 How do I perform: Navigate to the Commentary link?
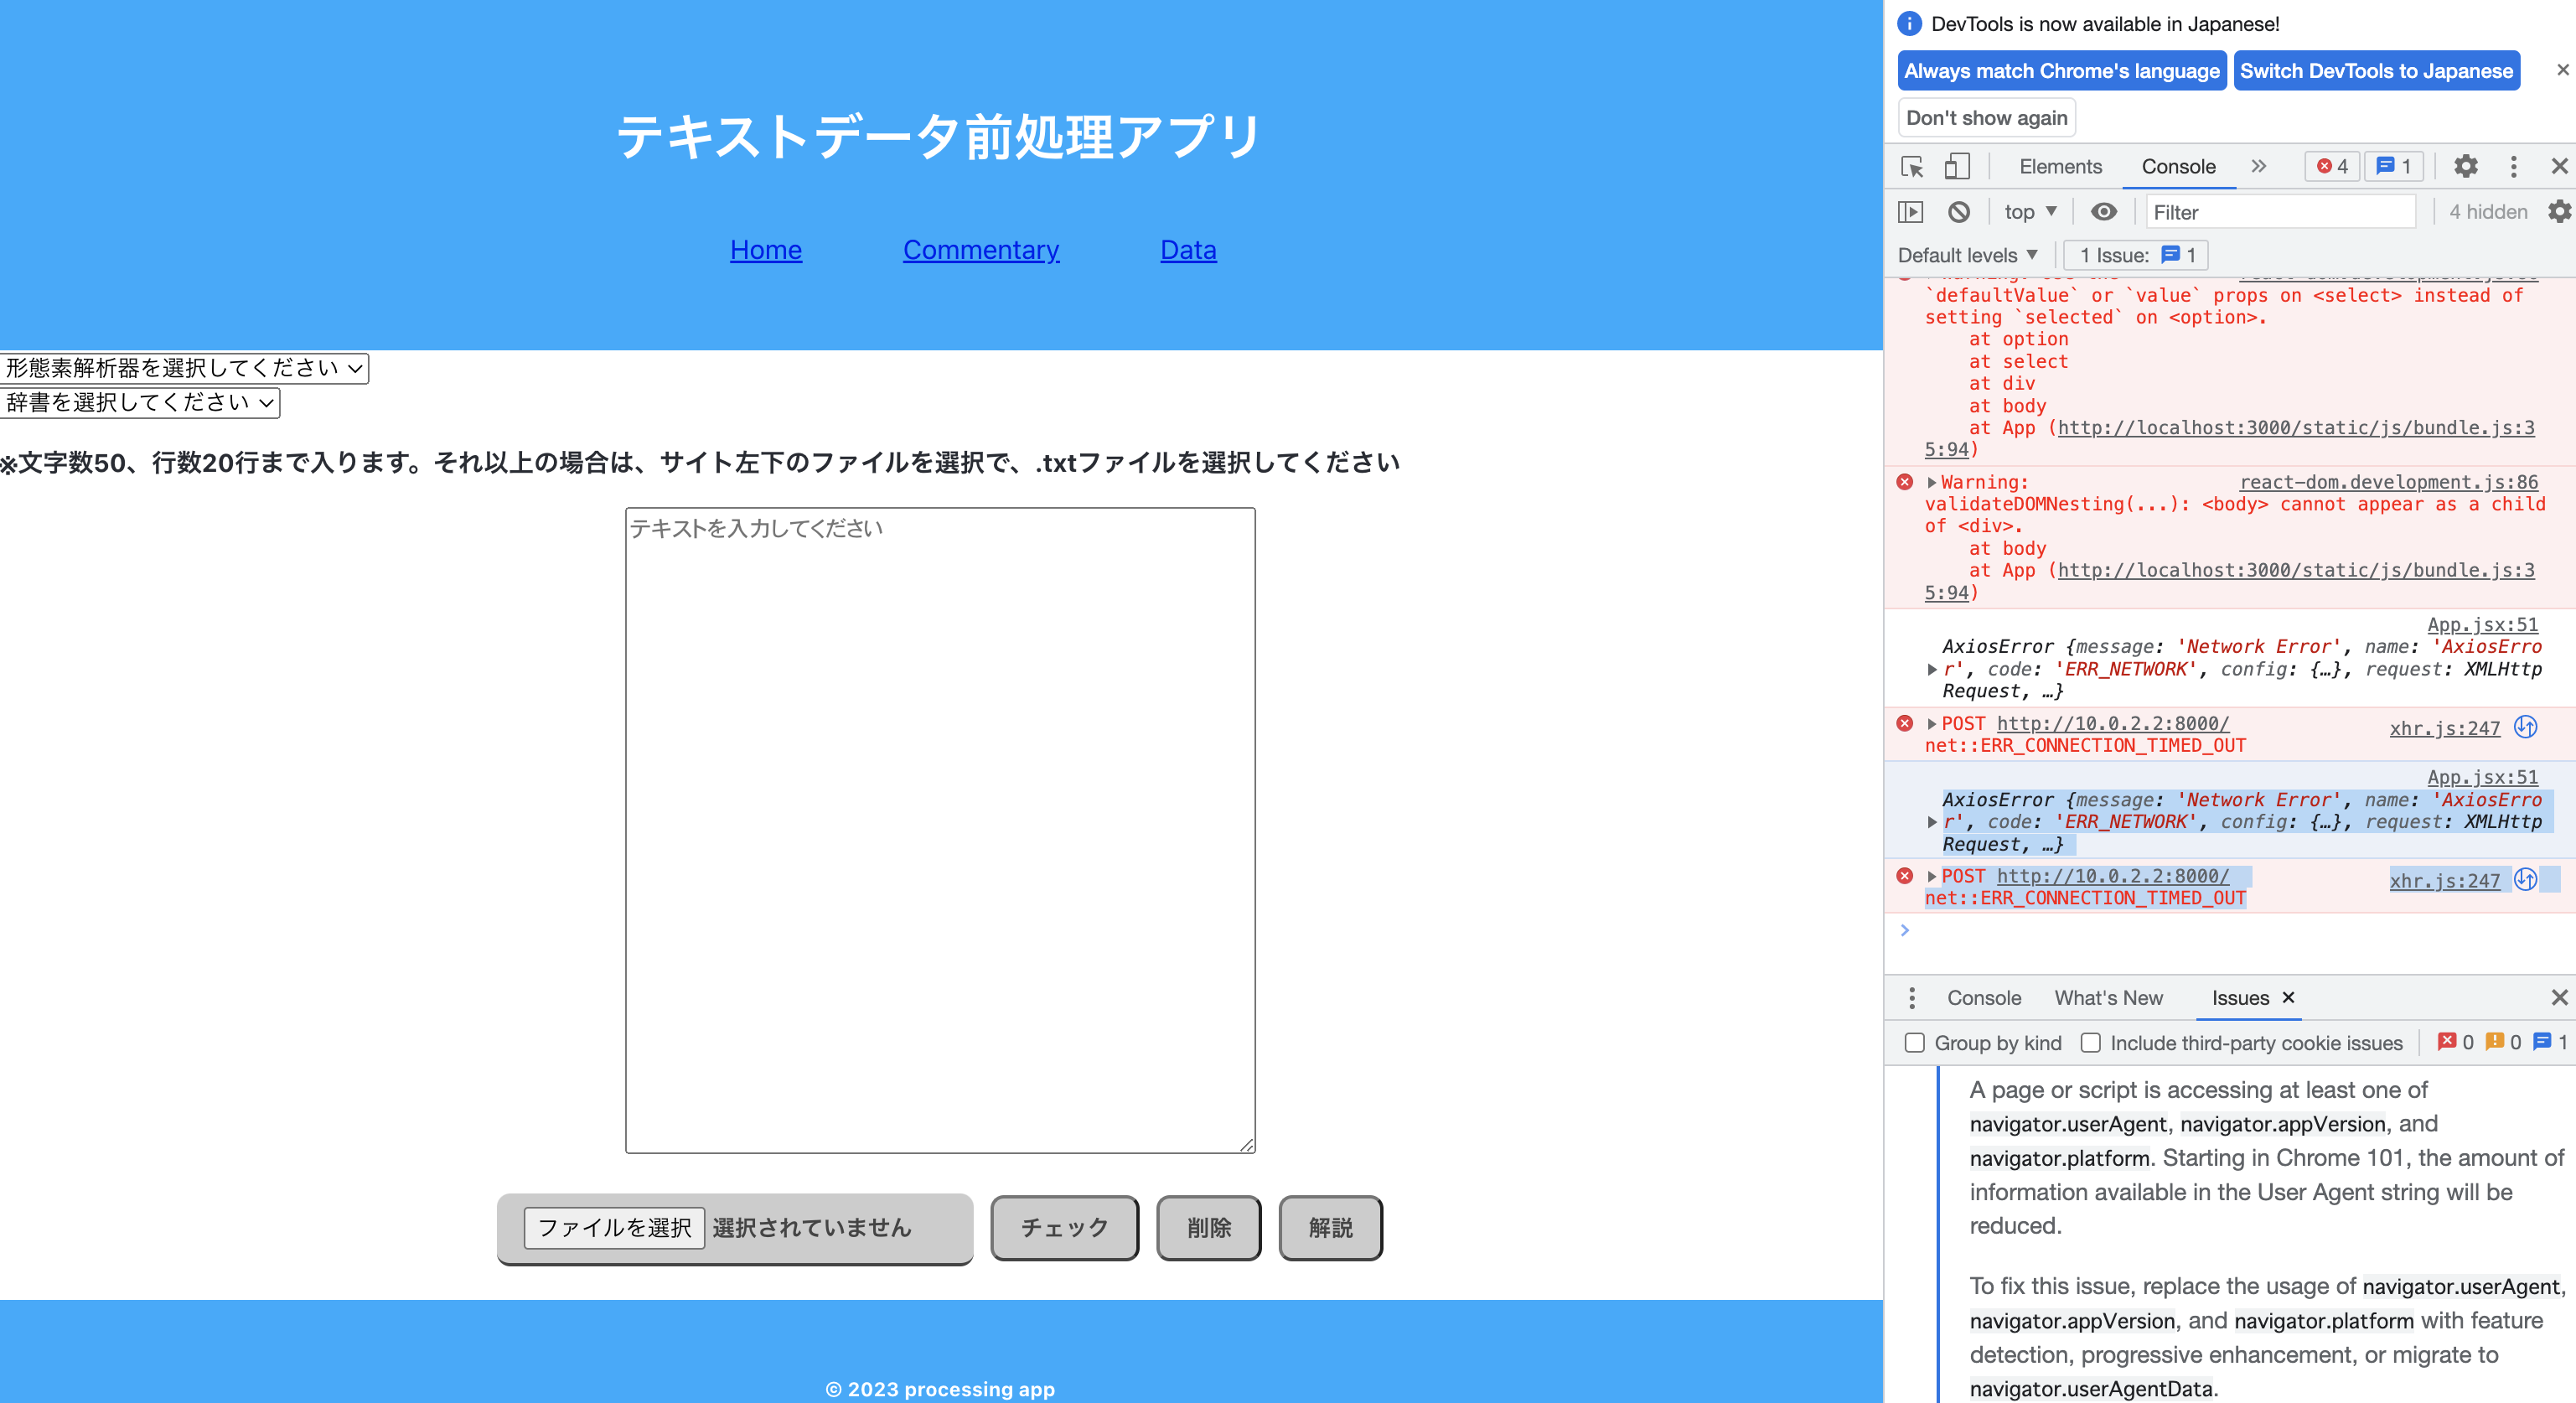[980, 251]
